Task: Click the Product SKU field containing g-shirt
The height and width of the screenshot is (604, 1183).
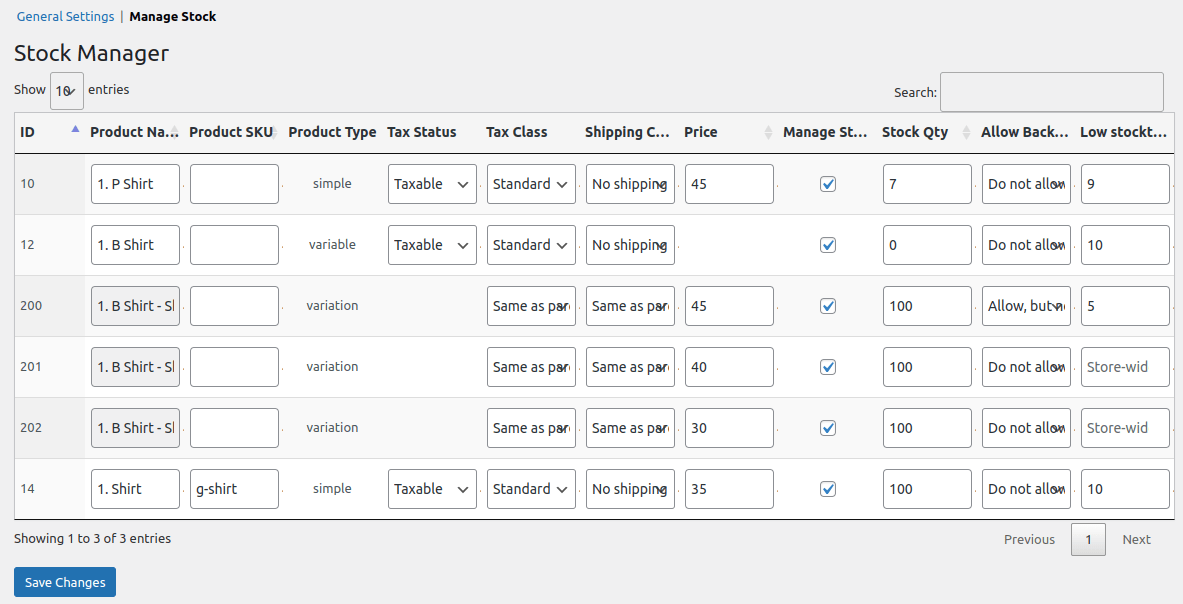Action: click(234, 489)
